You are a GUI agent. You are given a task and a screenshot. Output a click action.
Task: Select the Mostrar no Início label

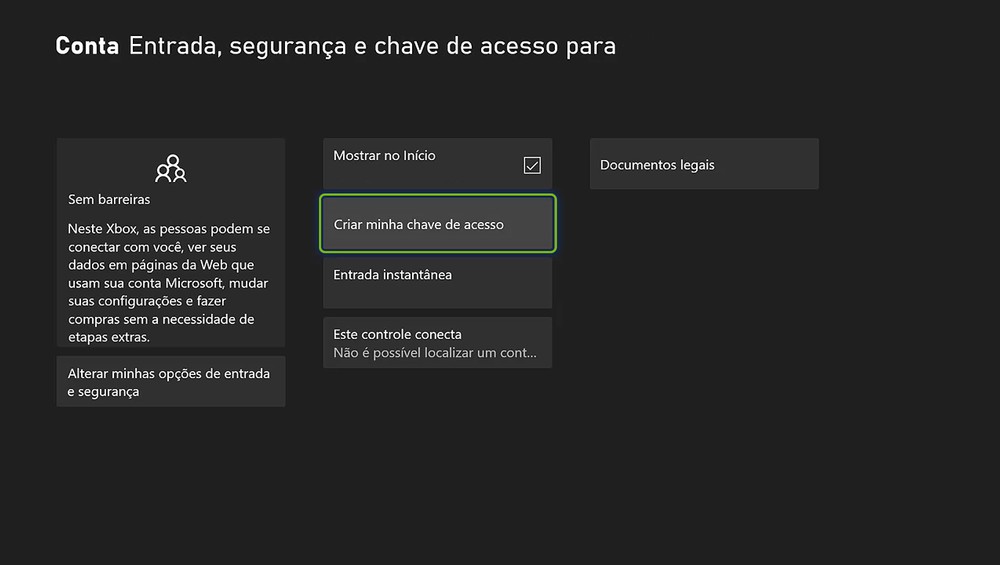click(x=384, y=156)
